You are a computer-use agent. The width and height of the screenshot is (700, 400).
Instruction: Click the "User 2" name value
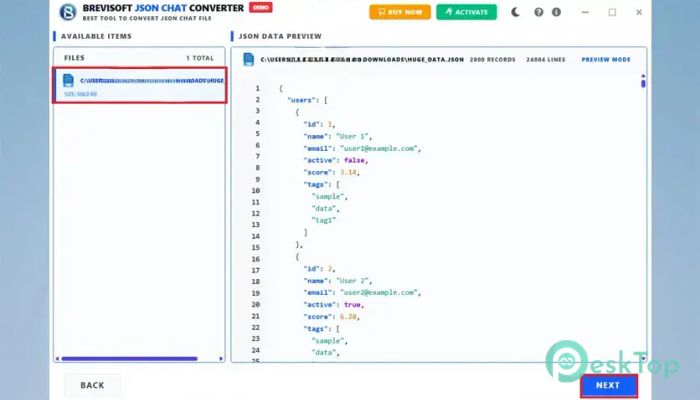pyautogui.click(x=353, y=281)
